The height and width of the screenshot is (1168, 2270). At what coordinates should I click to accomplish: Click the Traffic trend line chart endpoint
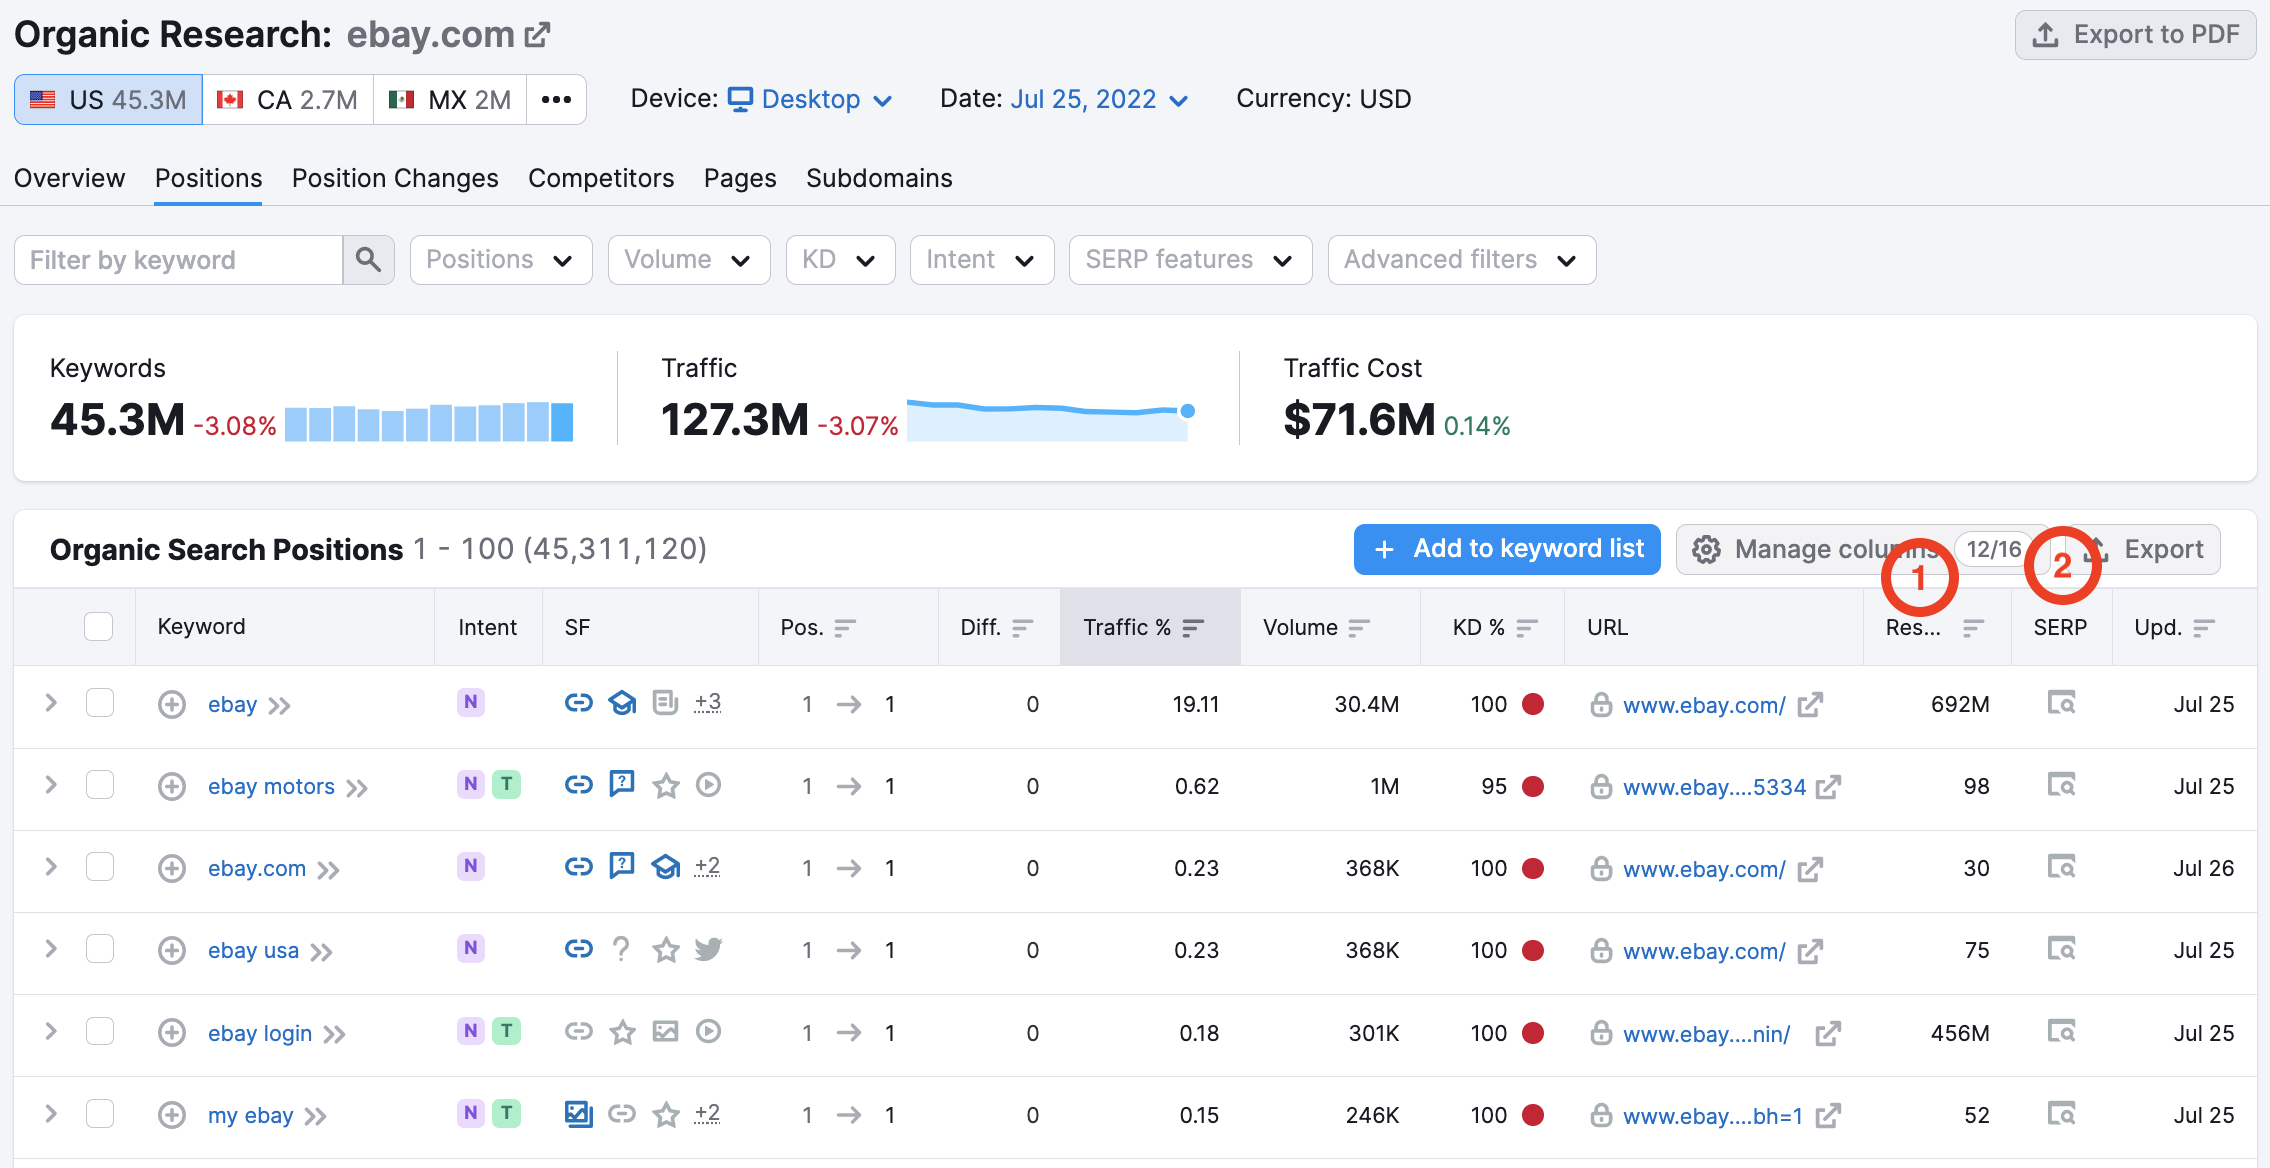pyautogui.click(x=1187, y=411)
